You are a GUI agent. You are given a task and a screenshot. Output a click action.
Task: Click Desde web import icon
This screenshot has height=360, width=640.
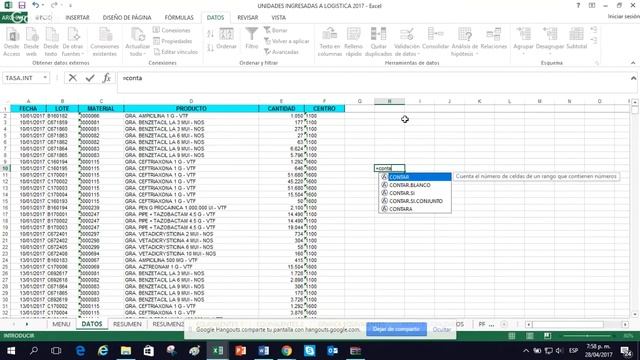pyautogui.click(x=31, y=42)
